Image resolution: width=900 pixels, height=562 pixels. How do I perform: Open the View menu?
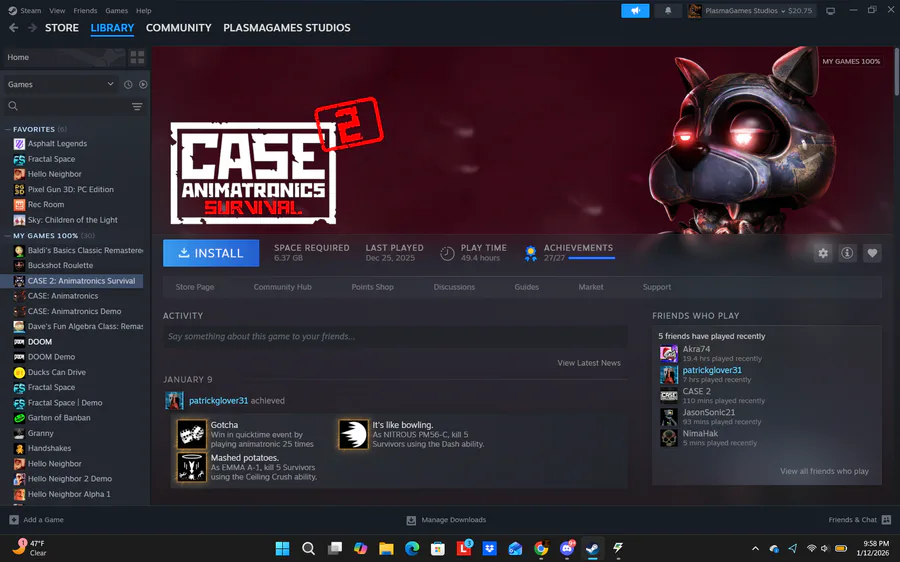[57, 11]
